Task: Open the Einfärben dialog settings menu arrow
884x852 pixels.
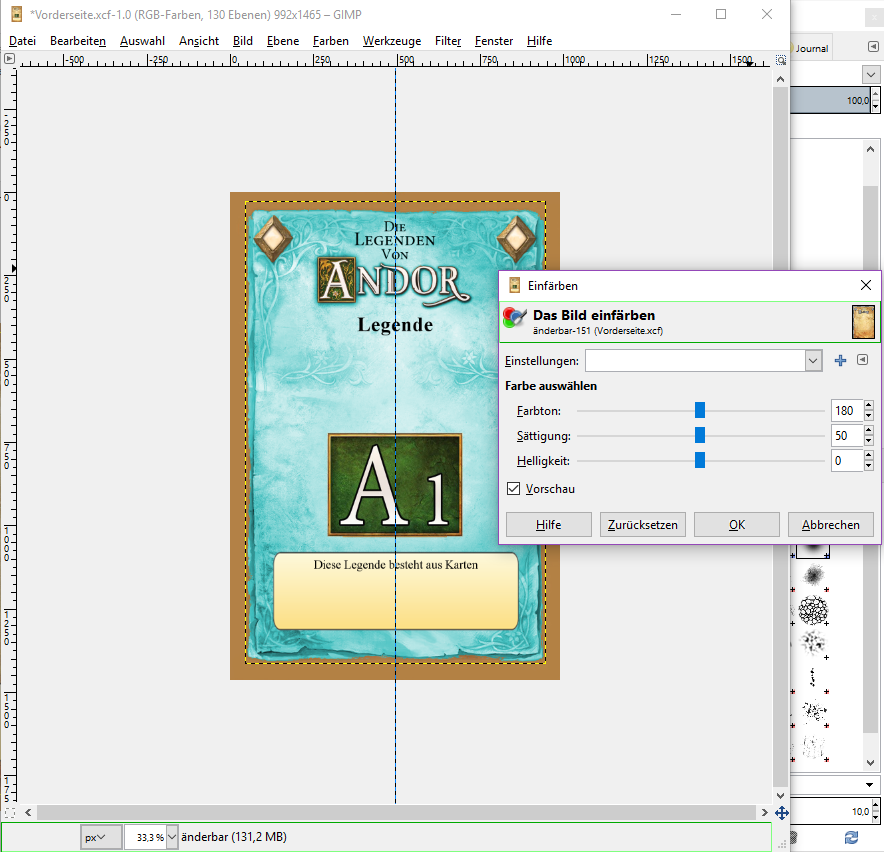Action: click(863, 361)
